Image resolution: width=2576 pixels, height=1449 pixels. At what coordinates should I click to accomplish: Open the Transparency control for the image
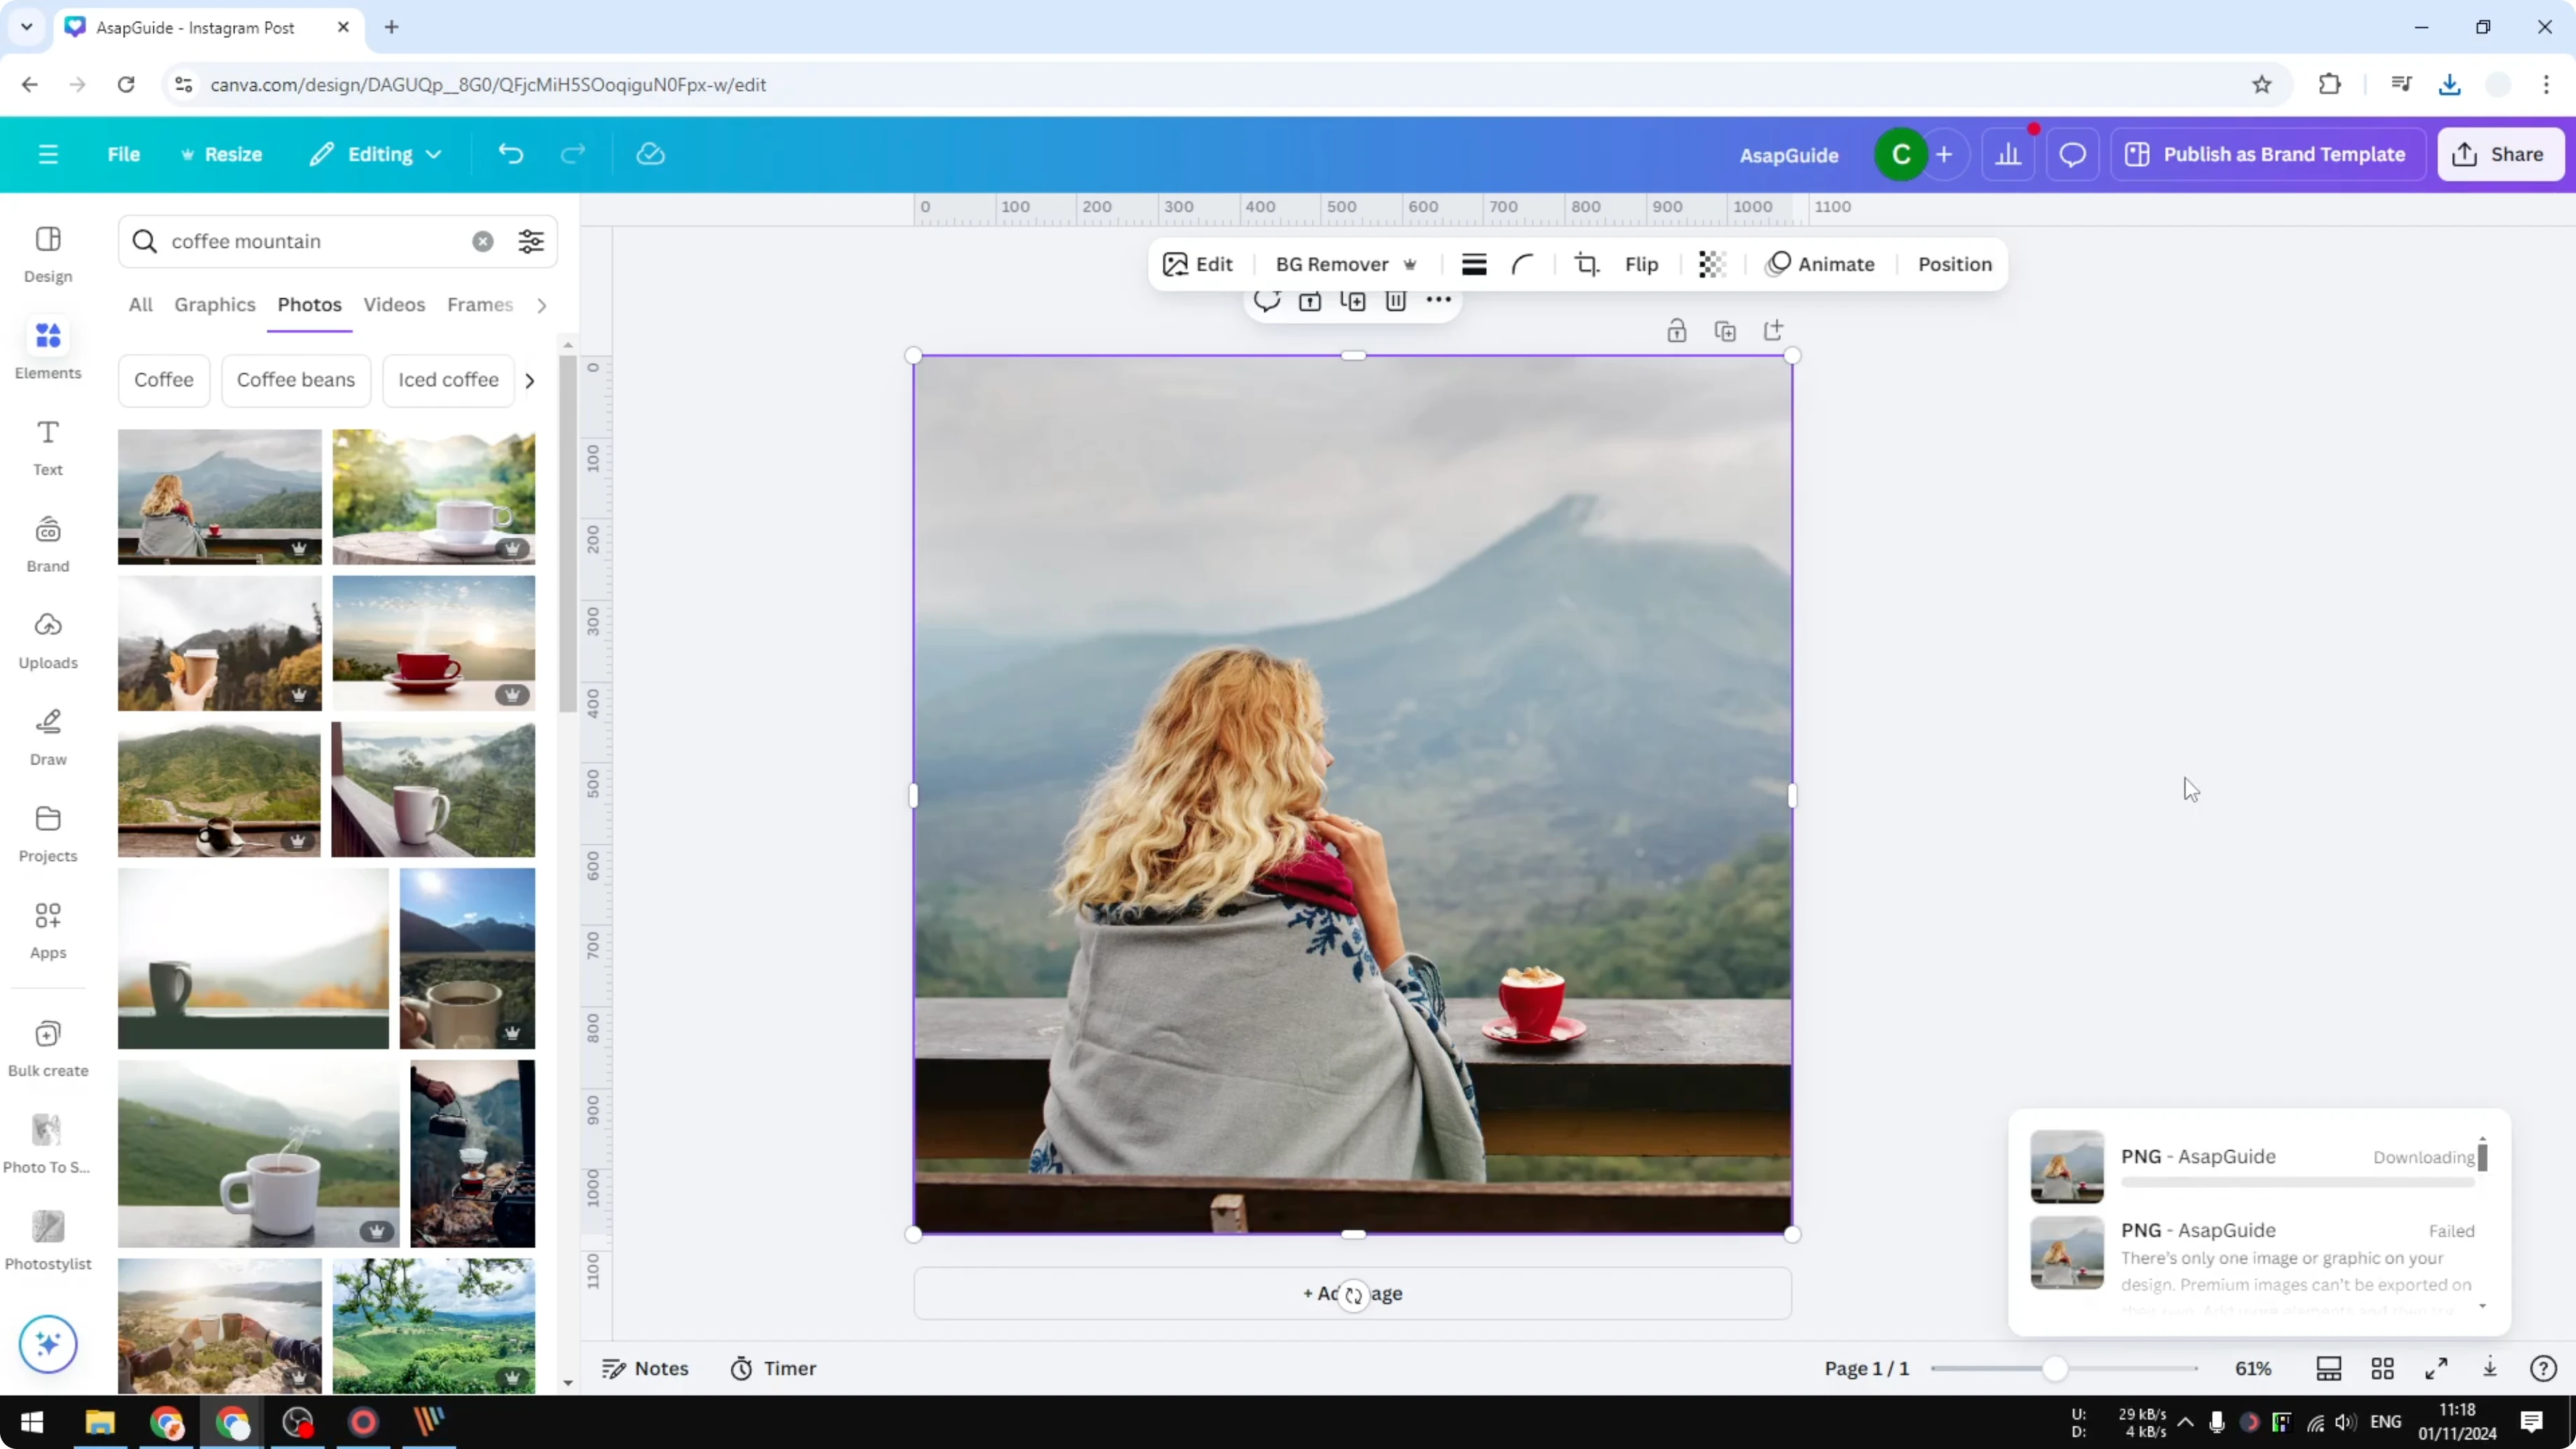click(x=1712, y=264)
